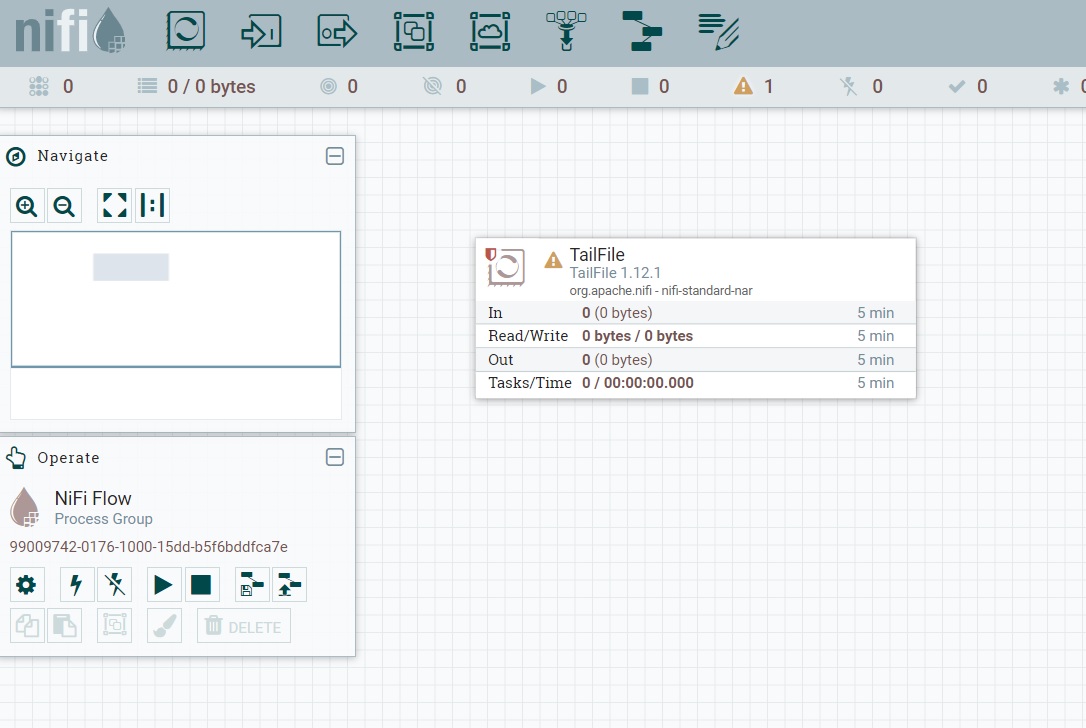Image resolution: width=1086 pixels, height=728 pixels.
Task: Disable components with crossed lightning icon
Action: click(114, 585)
